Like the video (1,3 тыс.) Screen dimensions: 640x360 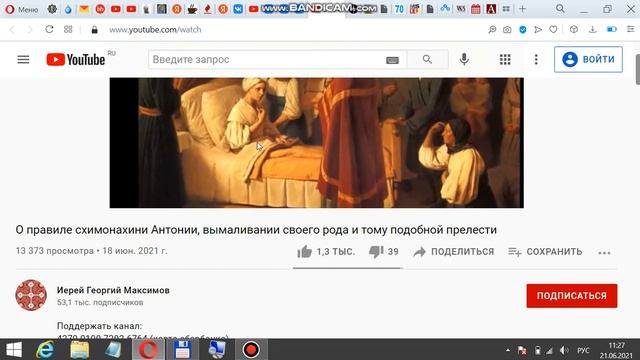point(326,251)
